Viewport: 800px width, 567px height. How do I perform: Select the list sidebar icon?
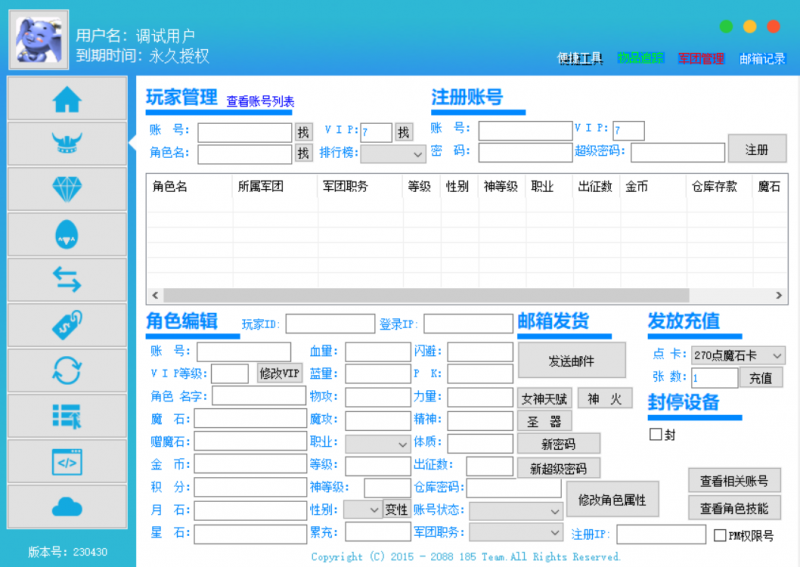click(67, 416)
